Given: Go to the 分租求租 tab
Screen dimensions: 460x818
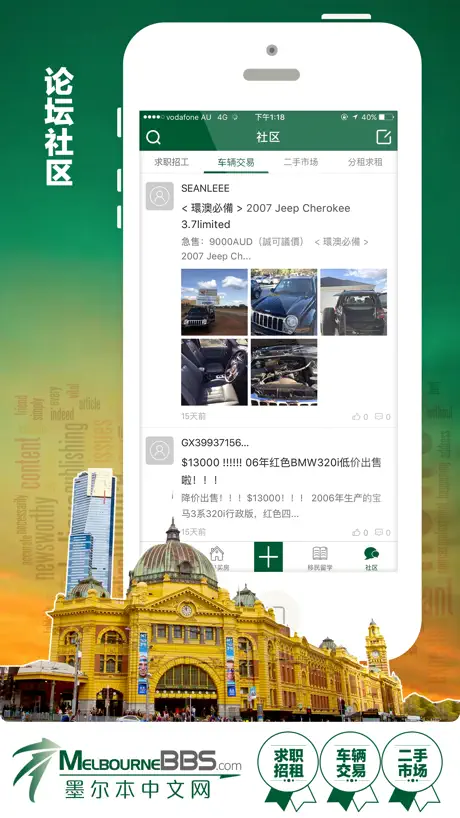Looking at the screenshot, I should pyautogui.click(x=365, y=162).
